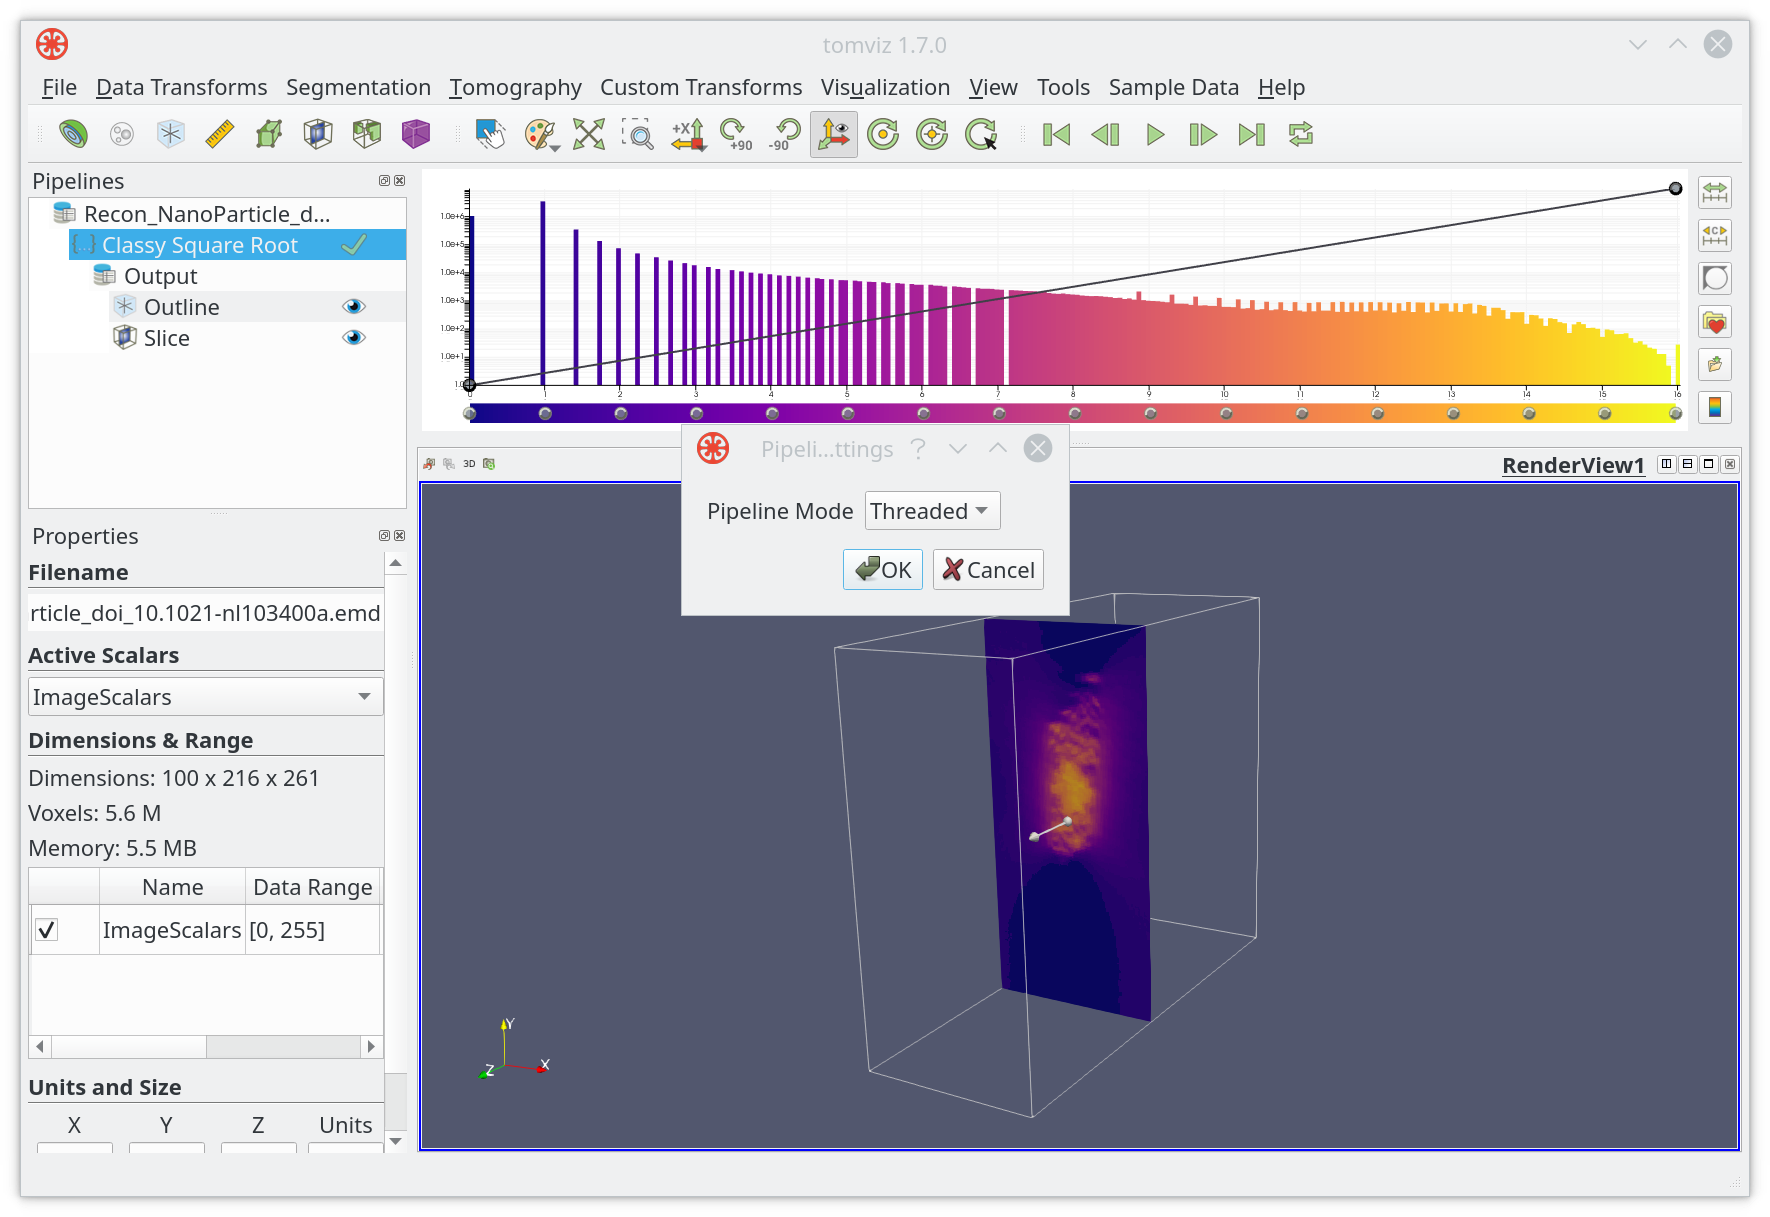Open the Tomography menu
The height and width of the screenshot is (1217, 1770).
click(x=516, y=87)
